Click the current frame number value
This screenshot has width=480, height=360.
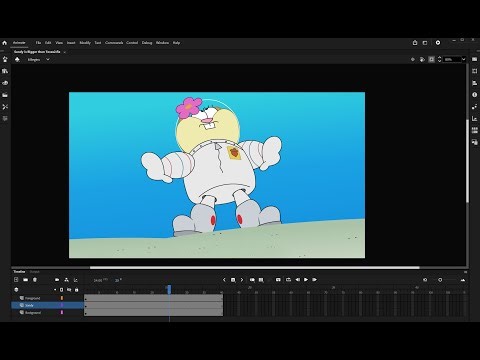118,280
